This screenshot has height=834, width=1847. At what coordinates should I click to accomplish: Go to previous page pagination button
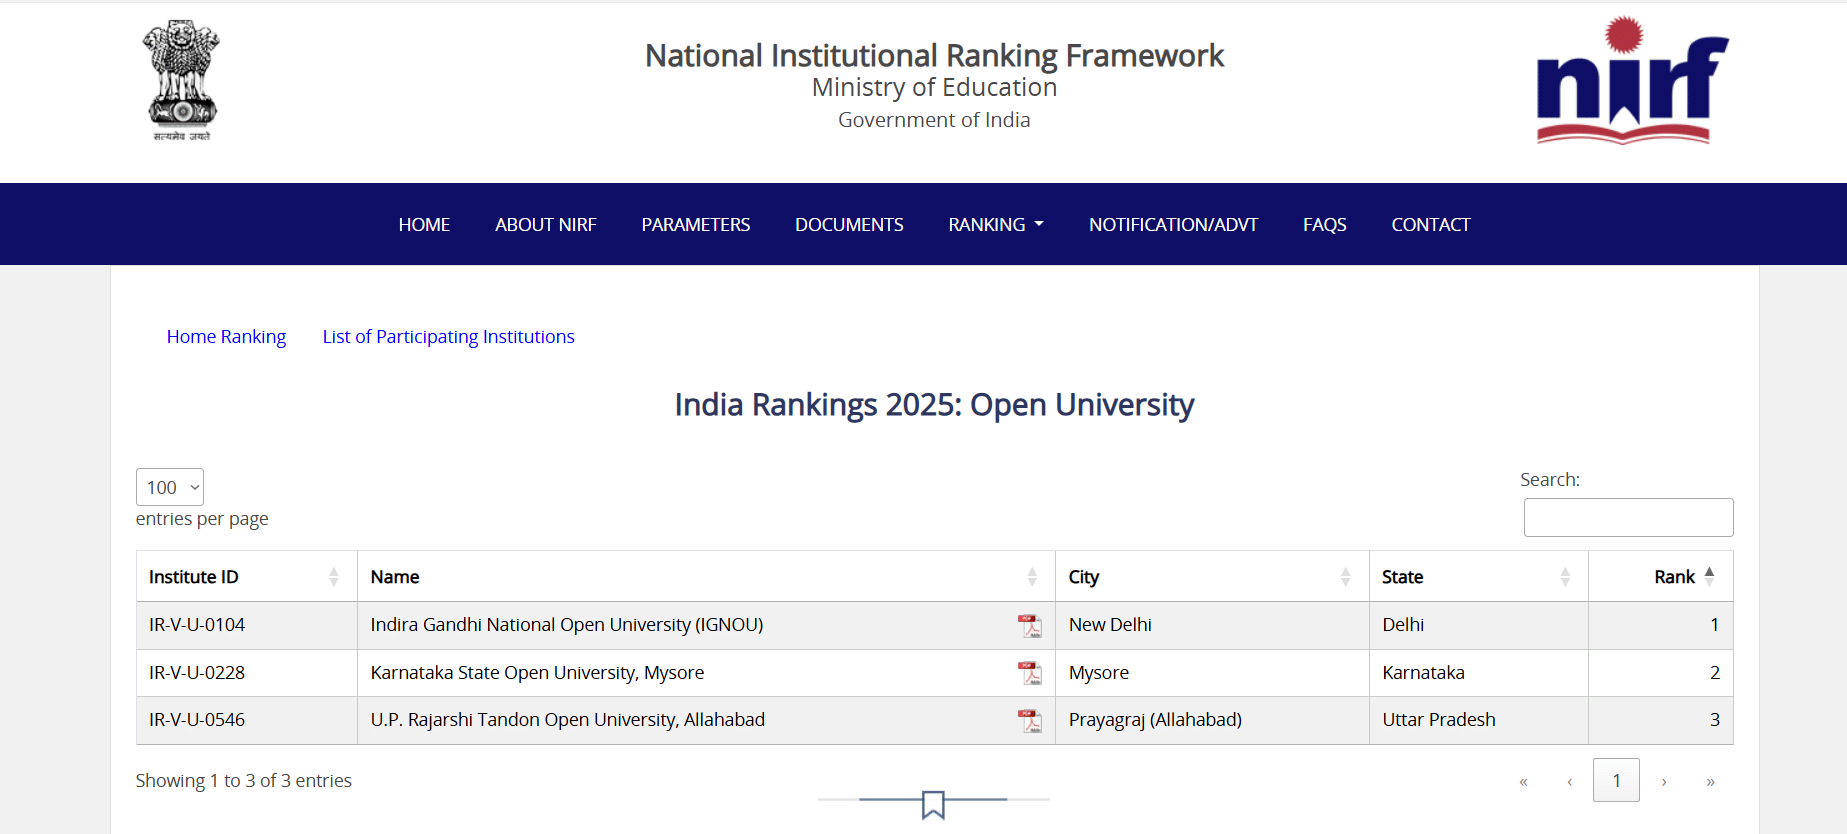[1570, 781]
